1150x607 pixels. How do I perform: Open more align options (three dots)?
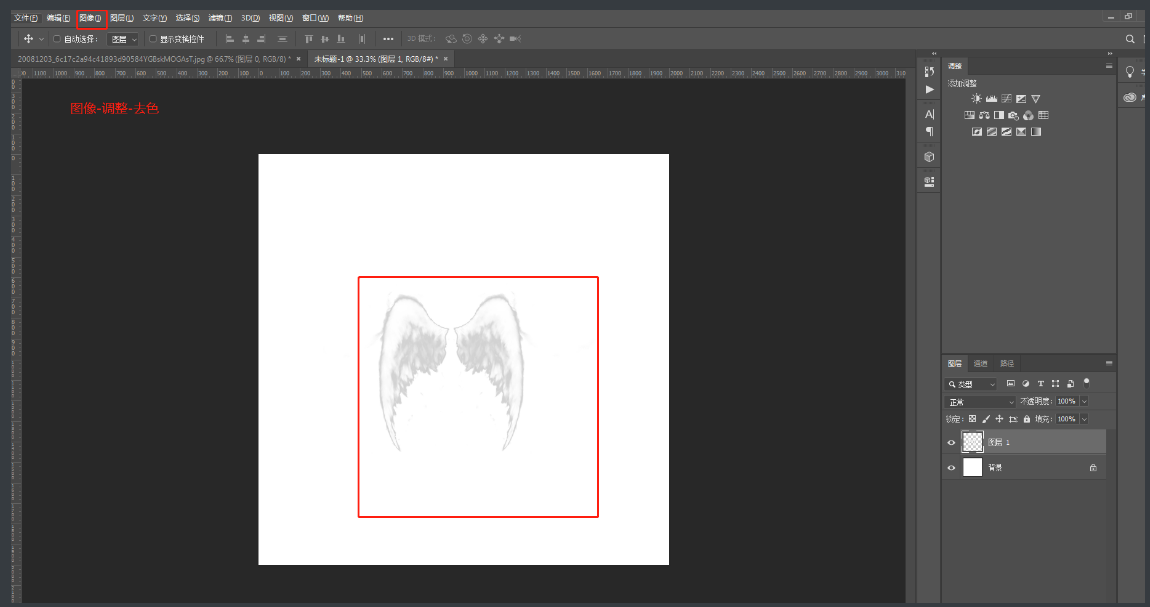(x=388, y=39)
